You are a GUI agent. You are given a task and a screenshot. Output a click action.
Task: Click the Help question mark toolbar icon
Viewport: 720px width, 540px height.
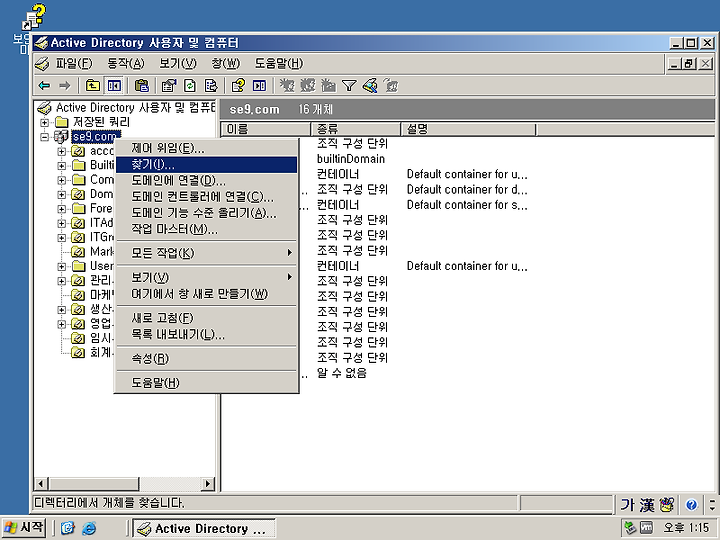click(239, 85)
